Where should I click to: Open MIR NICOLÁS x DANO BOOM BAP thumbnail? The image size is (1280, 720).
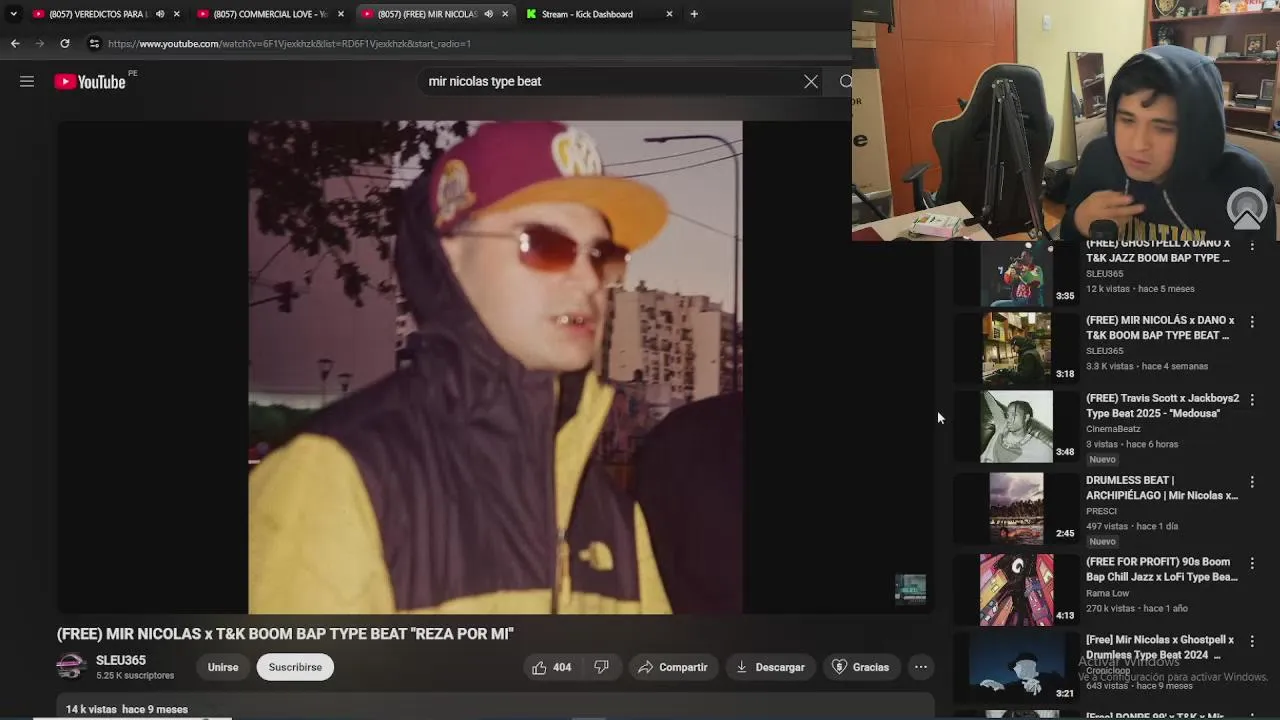(1016, 347)
